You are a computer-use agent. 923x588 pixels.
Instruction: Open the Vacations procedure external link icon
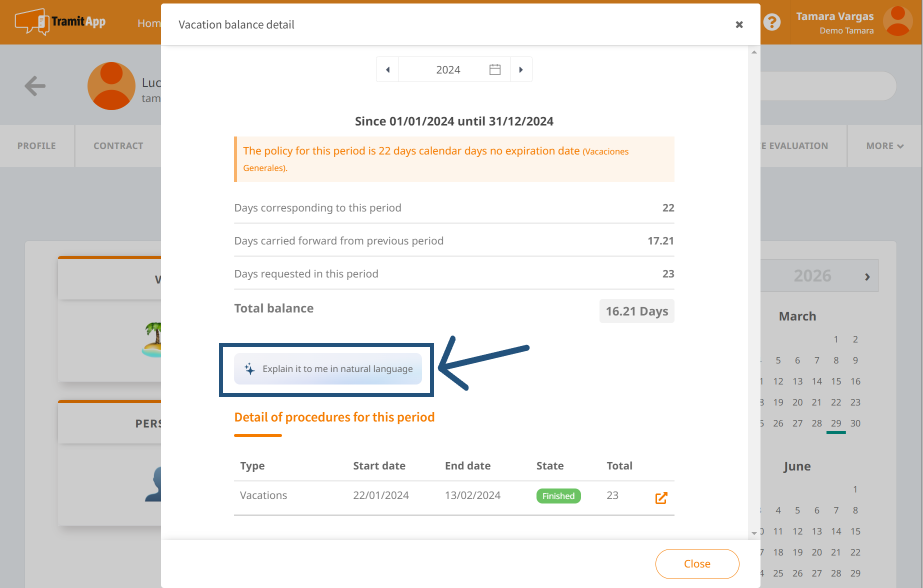[x=661, y=497]
